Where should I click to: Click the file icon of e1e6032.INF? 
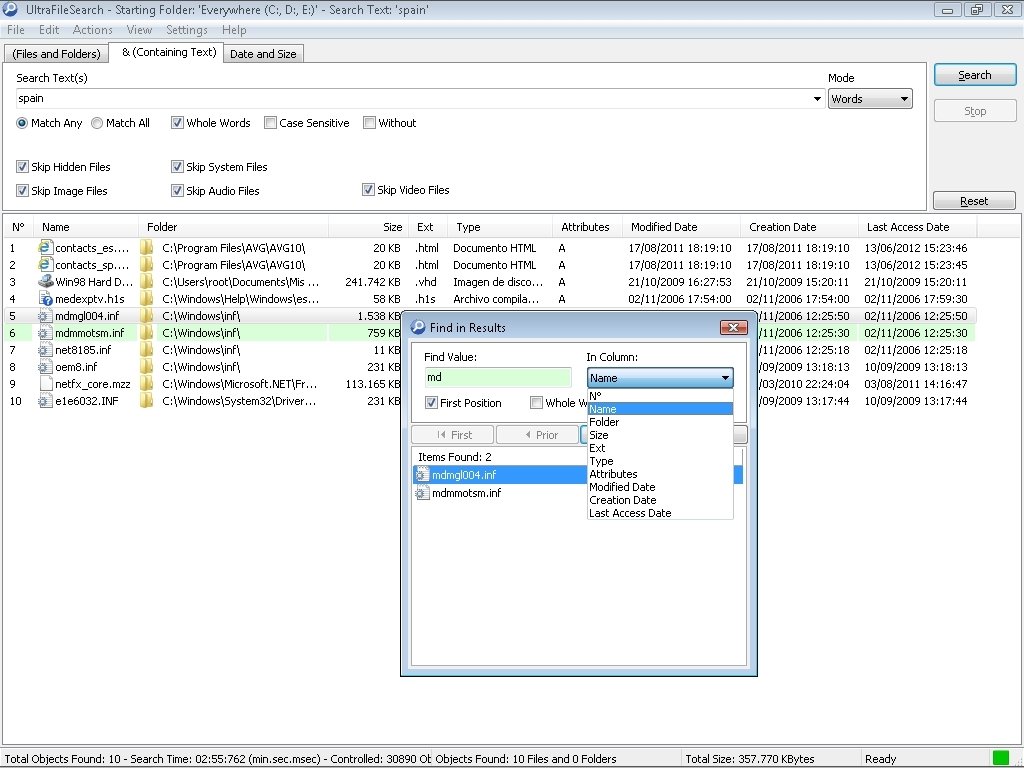click(45, 400)
